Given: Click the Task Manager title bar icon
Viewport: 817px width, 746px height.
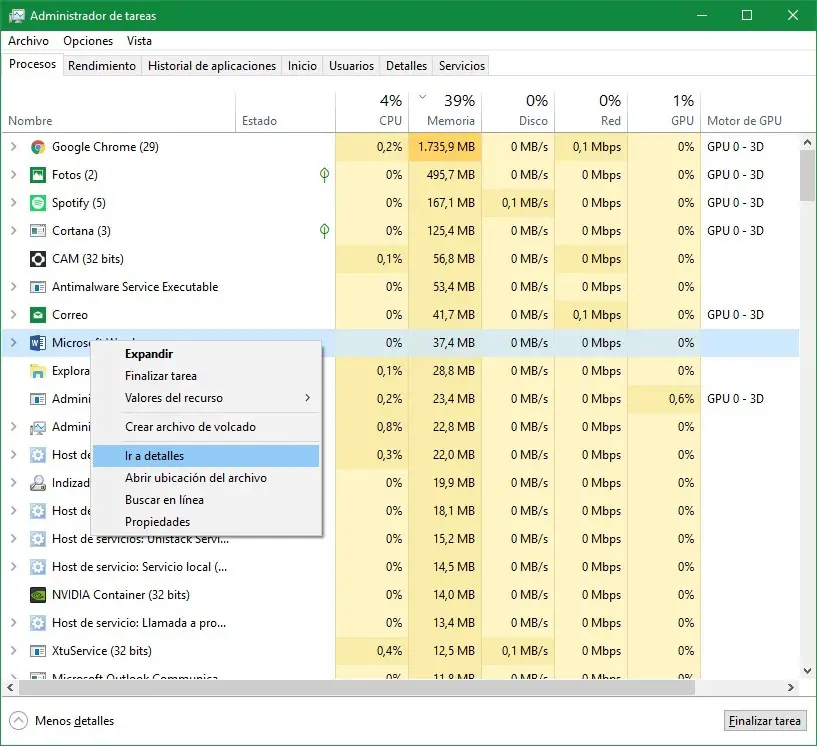Looking at the screenshot, I should [17, 16].
